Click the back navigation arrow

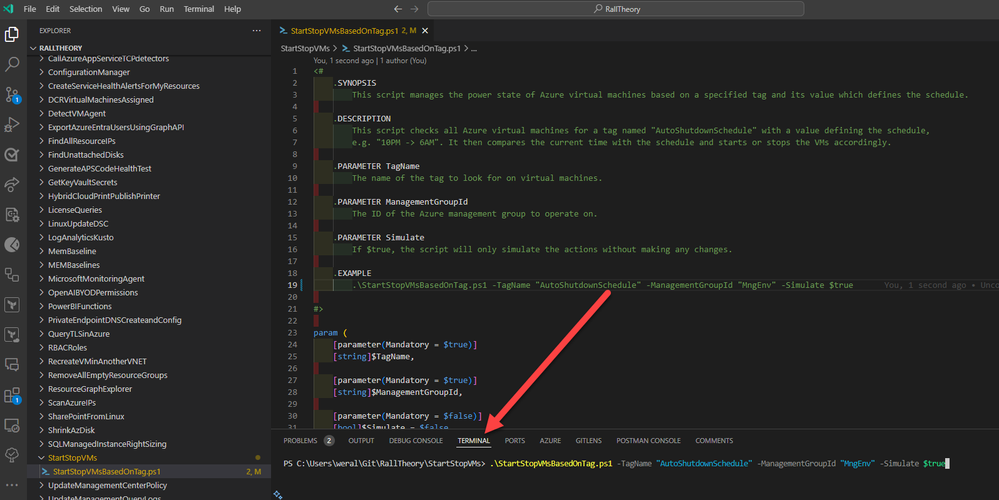tap(398, 9)
